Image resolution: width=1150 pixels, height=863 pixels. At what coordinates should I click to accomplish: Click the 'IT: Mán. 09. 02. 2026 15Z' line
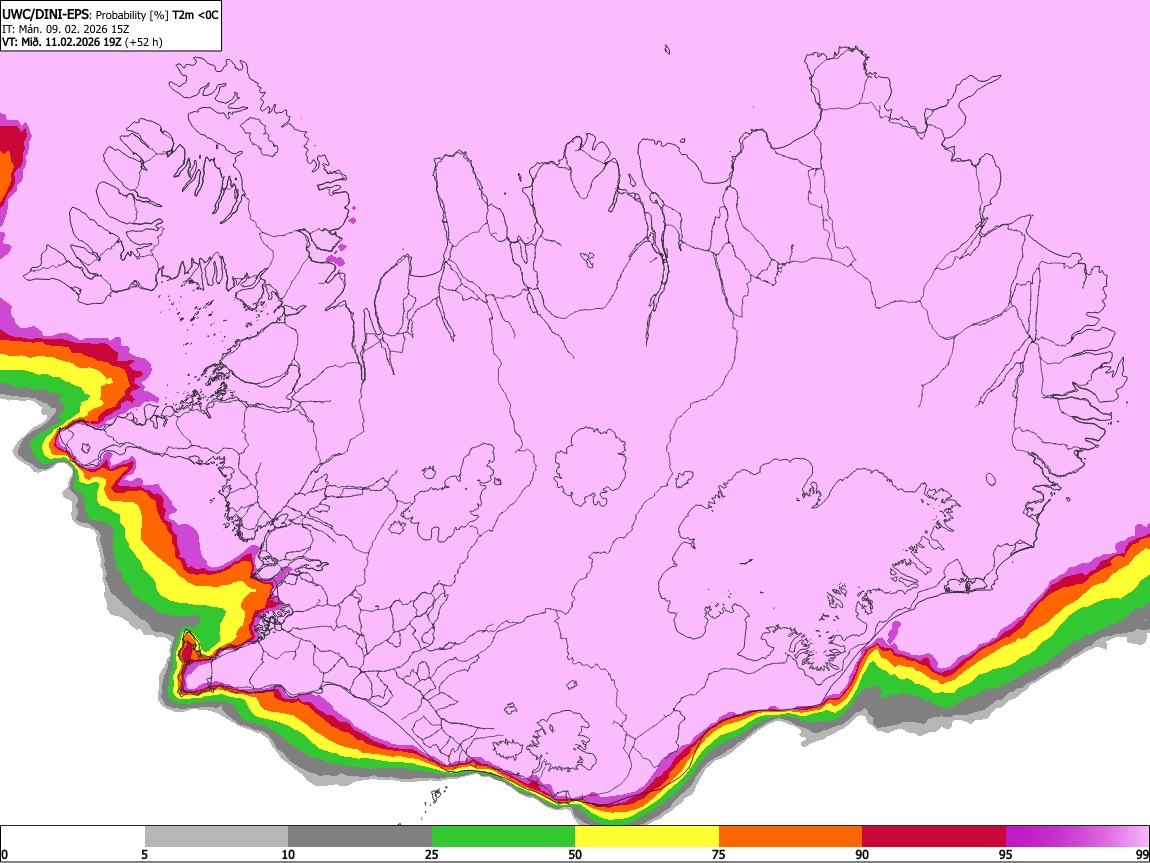[x=65, y=29]
